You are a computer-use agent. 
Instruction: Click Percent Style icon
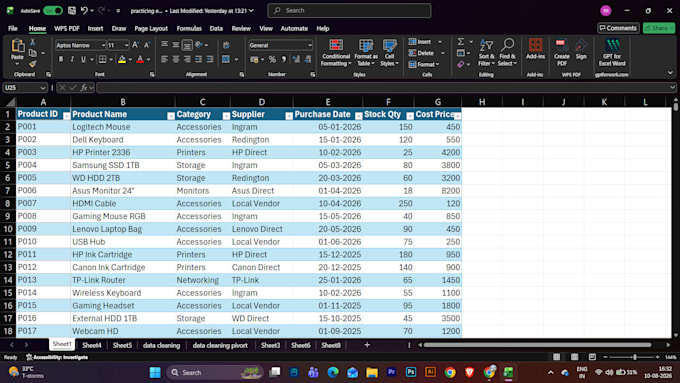[272, 59]
